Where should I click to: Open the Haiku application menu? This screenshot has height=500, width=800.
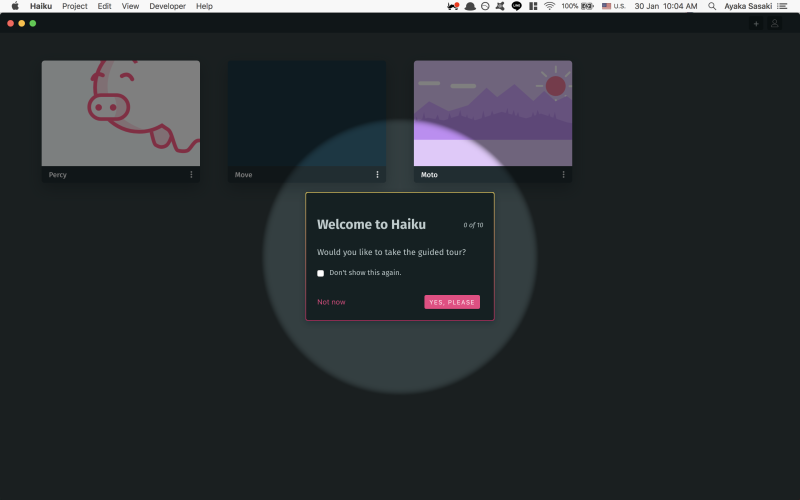point(41,6)
